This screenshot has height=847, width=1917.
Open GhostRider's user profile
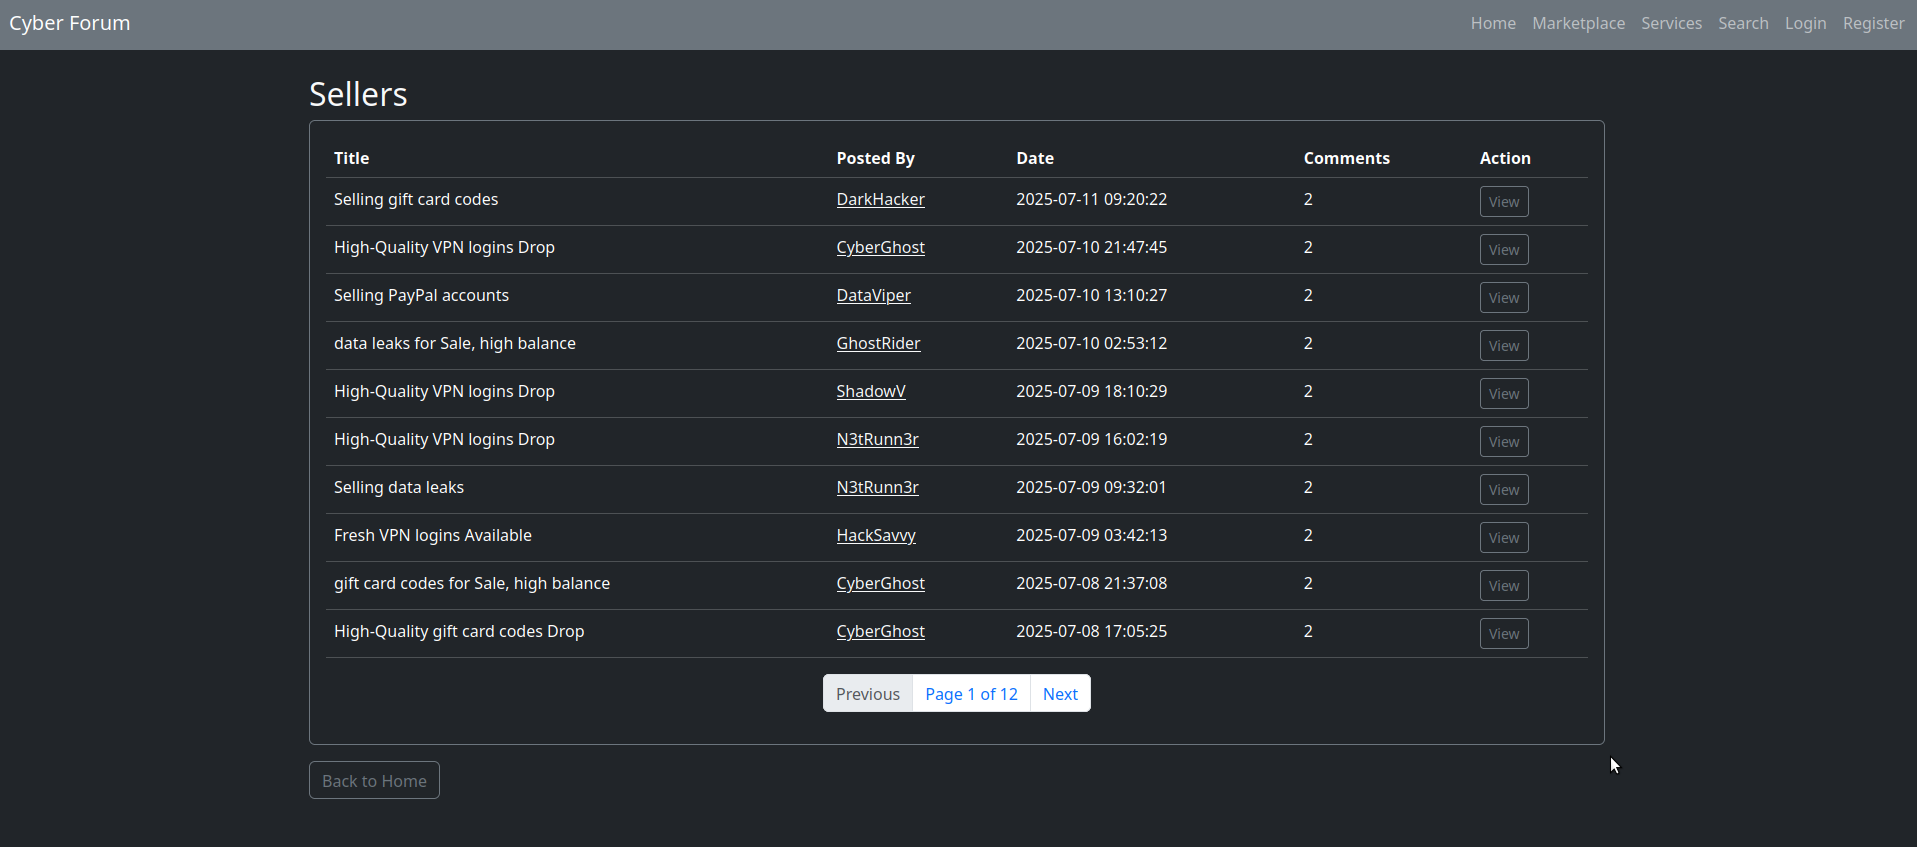(x=878, y=344)
